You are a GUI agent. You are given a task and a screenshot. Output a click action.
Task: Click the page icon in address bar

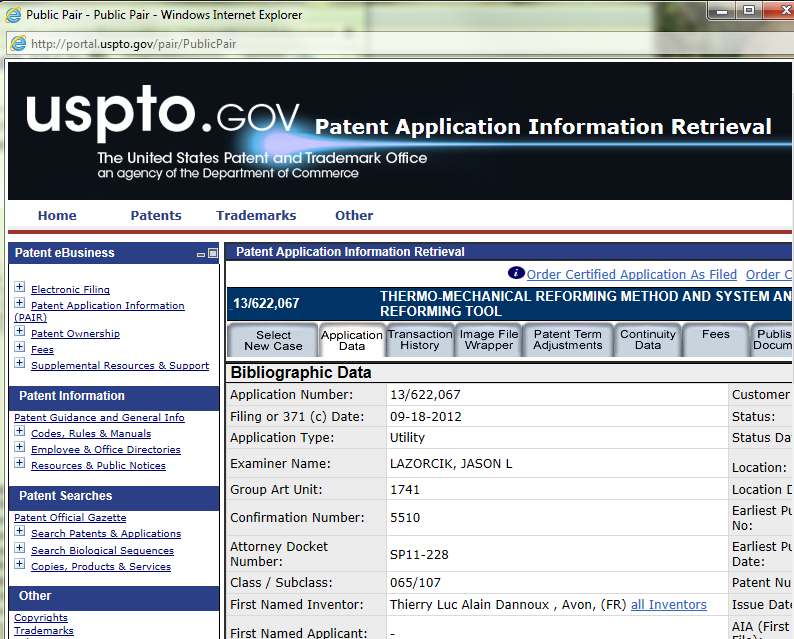point(18,44)
